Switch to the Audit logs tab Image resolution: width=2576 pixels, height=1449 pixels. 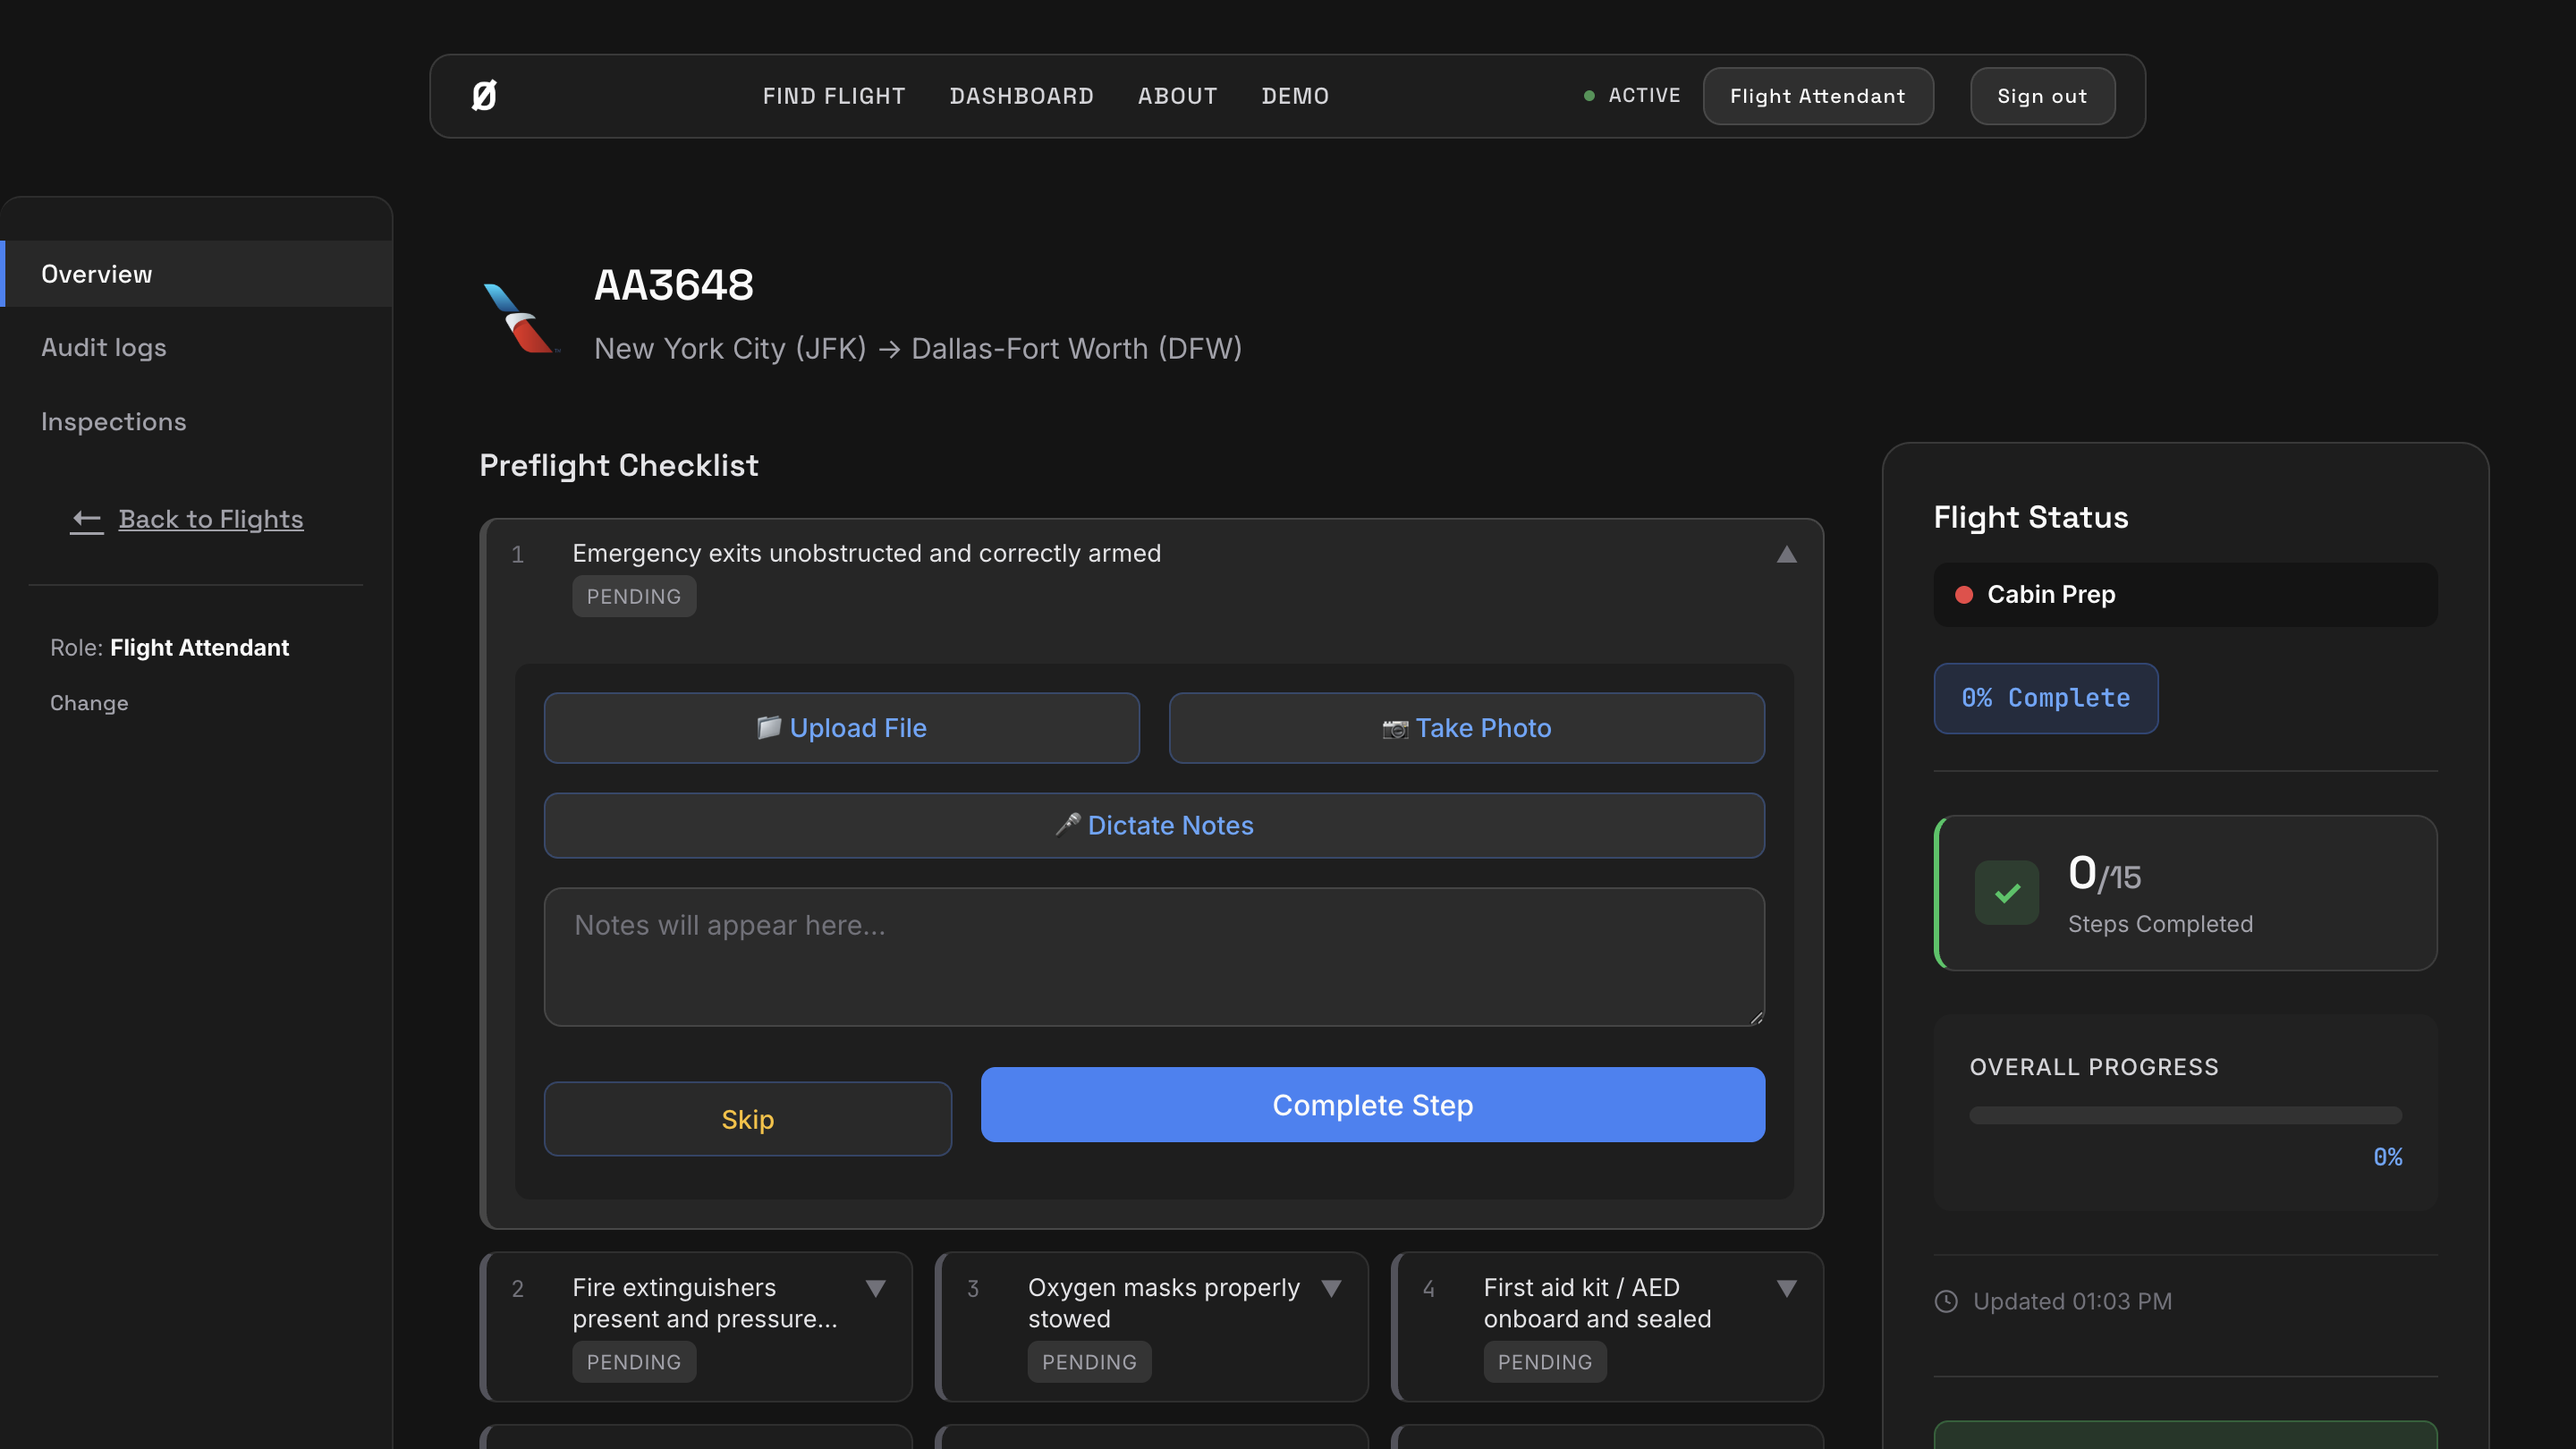pyautogui.click(x=104, y=348)
